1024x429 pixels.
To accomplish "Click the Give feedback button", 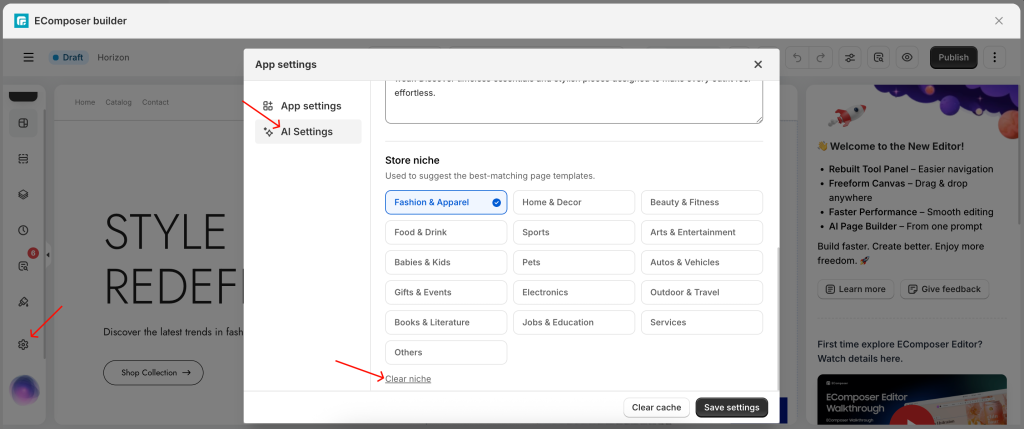I will (944, 289).
